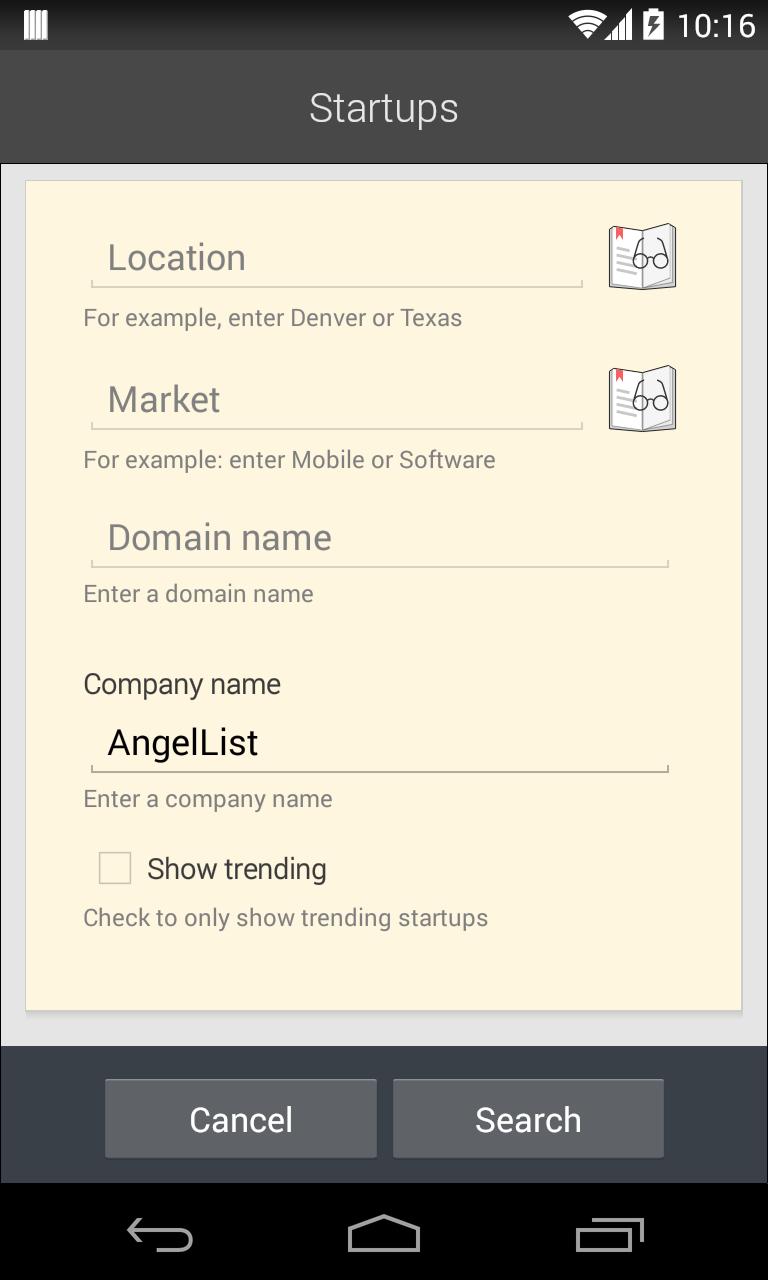Open the Market lookup book icon
The width and height of the screenshot is (768, 1280).
[x=642, y=399]
